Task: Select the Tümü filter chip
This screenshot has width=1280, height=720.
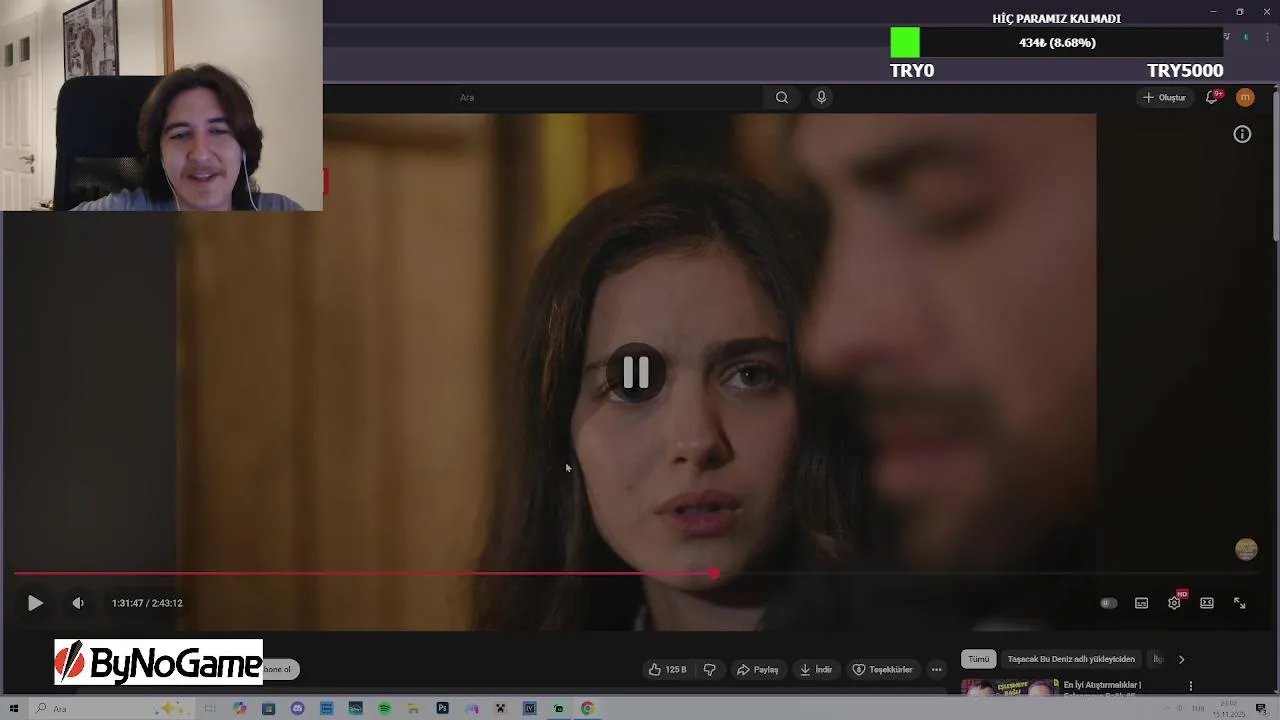Action: click(x=979, y=659)
